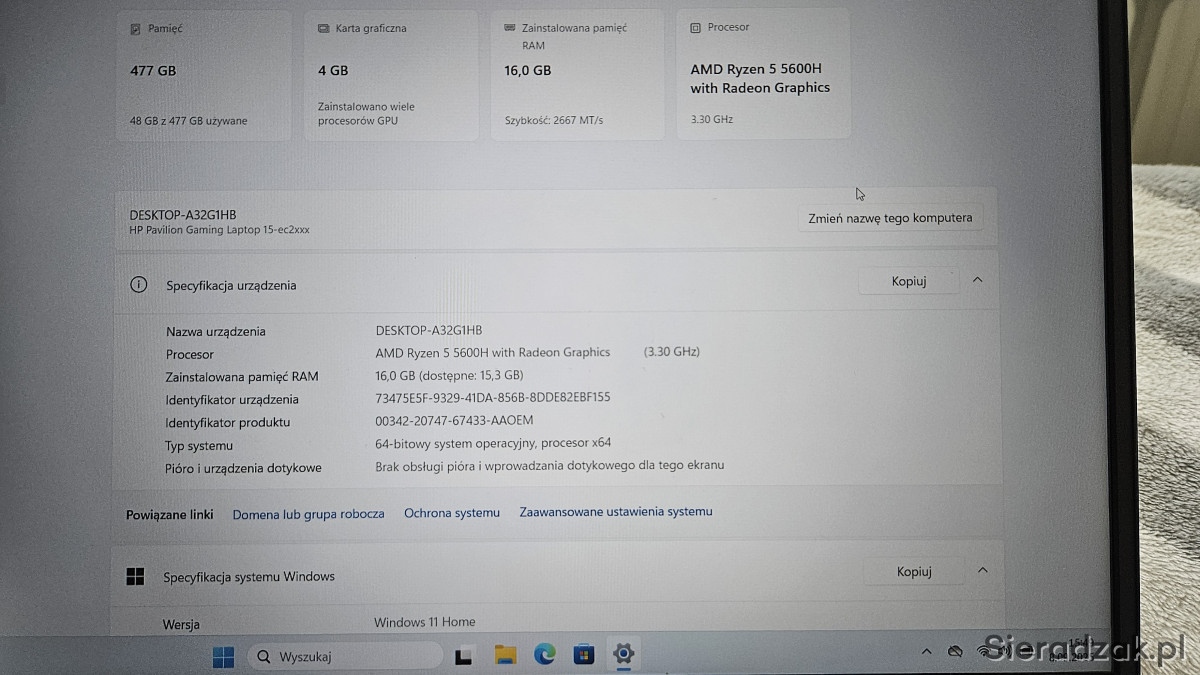Open Microsoft Edge from the taskbar
Viewport: 1200px width, 675px height.
544,655
